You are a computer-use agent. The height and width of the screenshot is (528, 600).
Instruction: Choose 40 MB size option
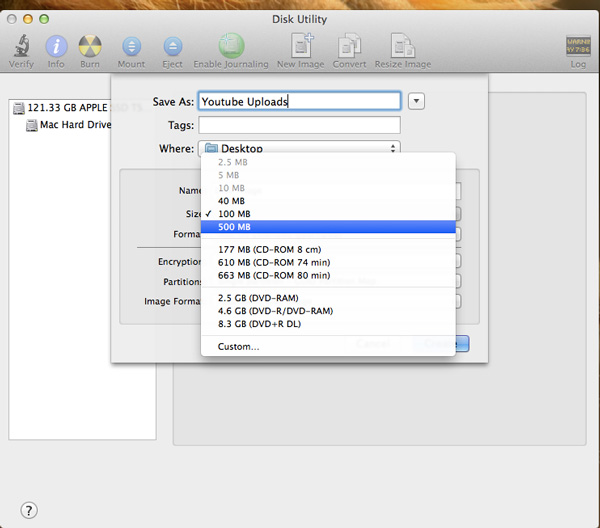pos(328,201)
